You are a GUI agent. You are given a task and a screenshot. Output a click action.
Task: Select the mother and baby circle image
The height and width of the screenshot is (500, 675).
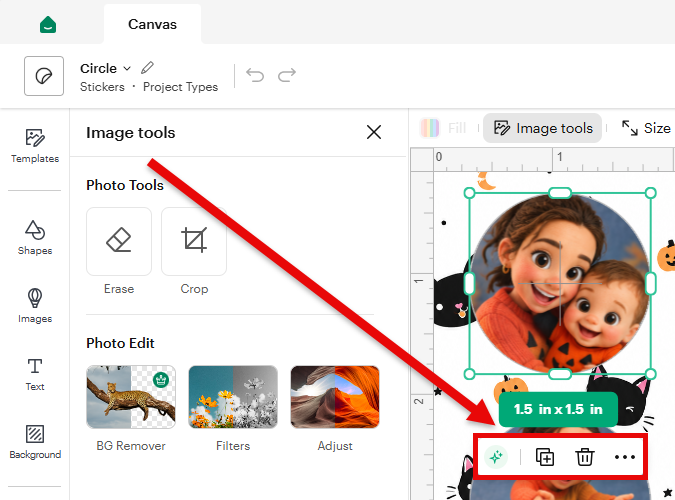click(x=560, y=283)
